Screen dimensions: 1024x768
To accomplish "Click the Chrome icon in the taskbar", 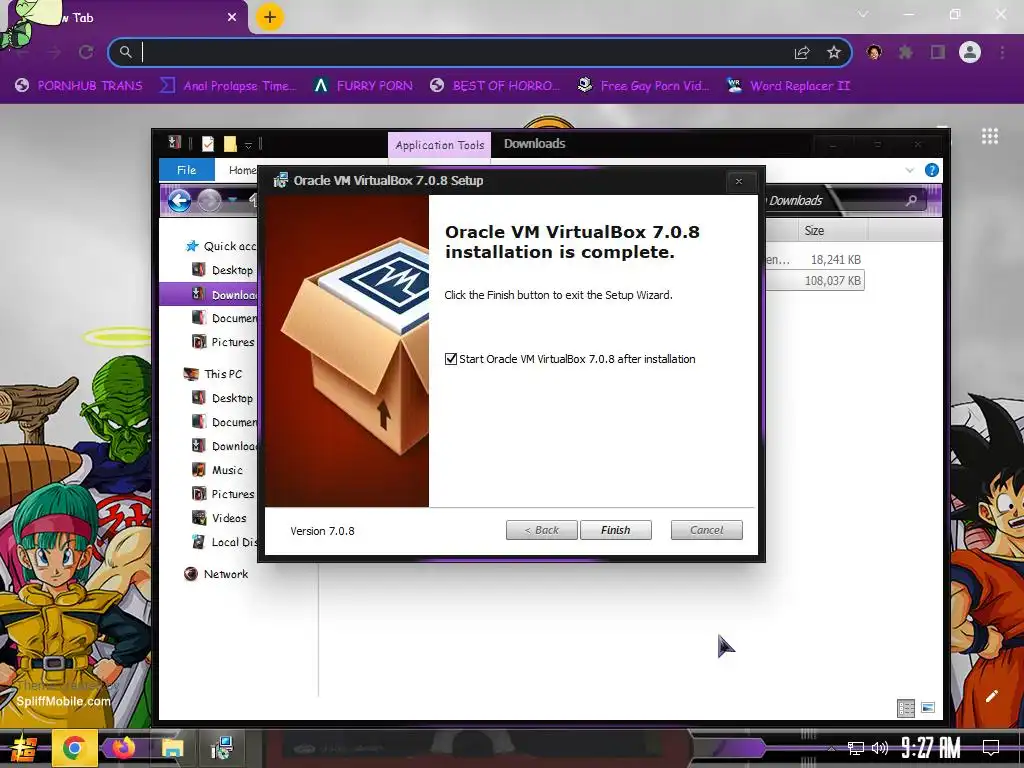I will 74,748.
